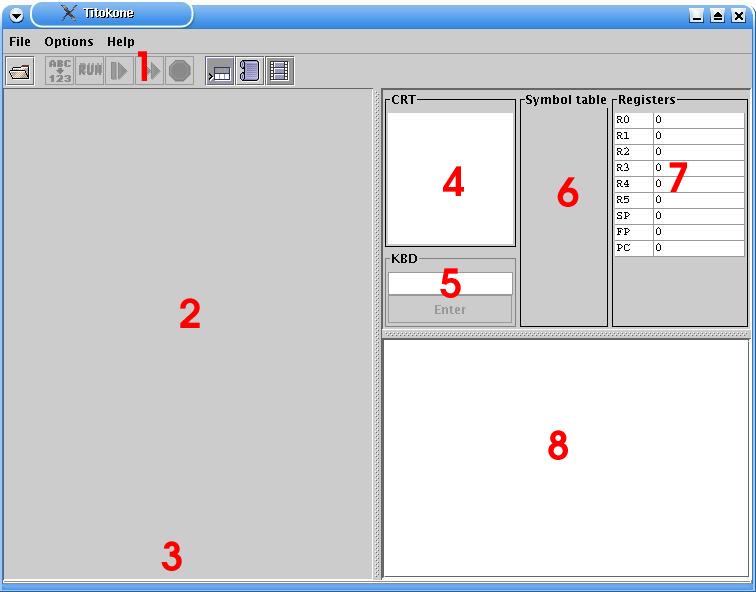The width and height of the screenshot is (756, 592).
Task: Open the Options menu
Action: tap(69, 42)
